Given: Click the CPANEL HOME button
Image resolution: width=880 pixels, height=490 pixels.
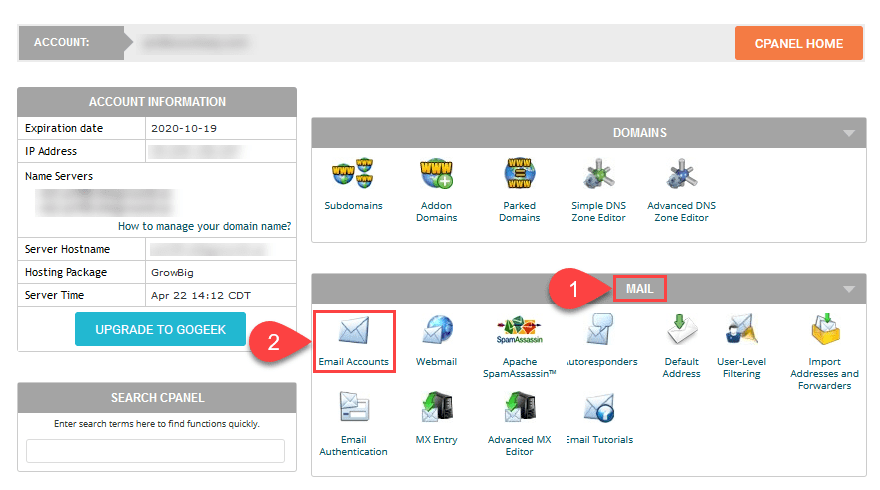Looking at the screenshot, I should pos(799,43).
